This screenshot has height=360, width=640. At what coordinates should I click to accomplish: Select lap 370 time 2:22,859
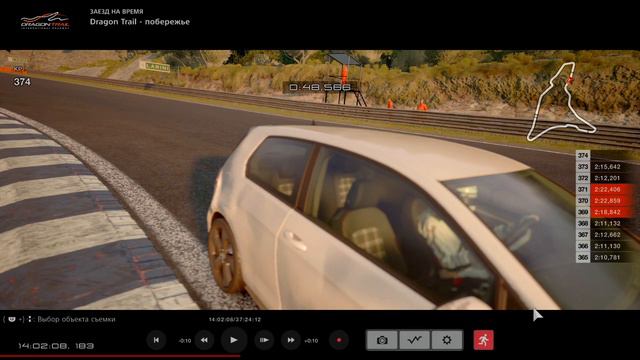coord(606,201)
